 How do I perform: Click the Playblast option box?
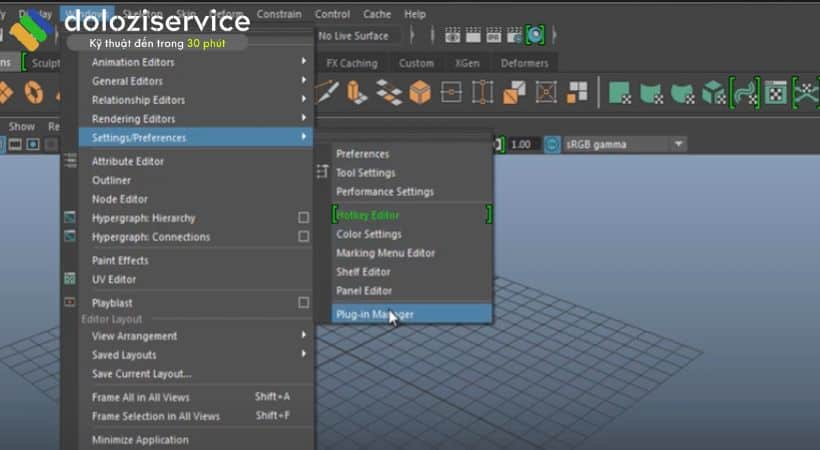(x=303, y=302)
